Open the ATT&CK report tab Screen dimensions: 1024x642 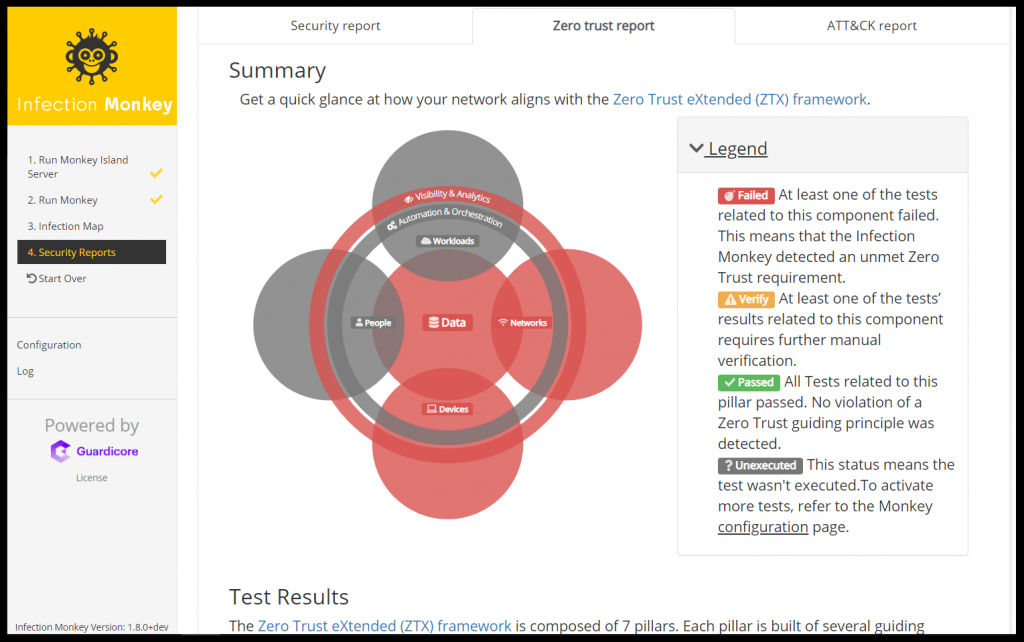(x=871, y=26)
